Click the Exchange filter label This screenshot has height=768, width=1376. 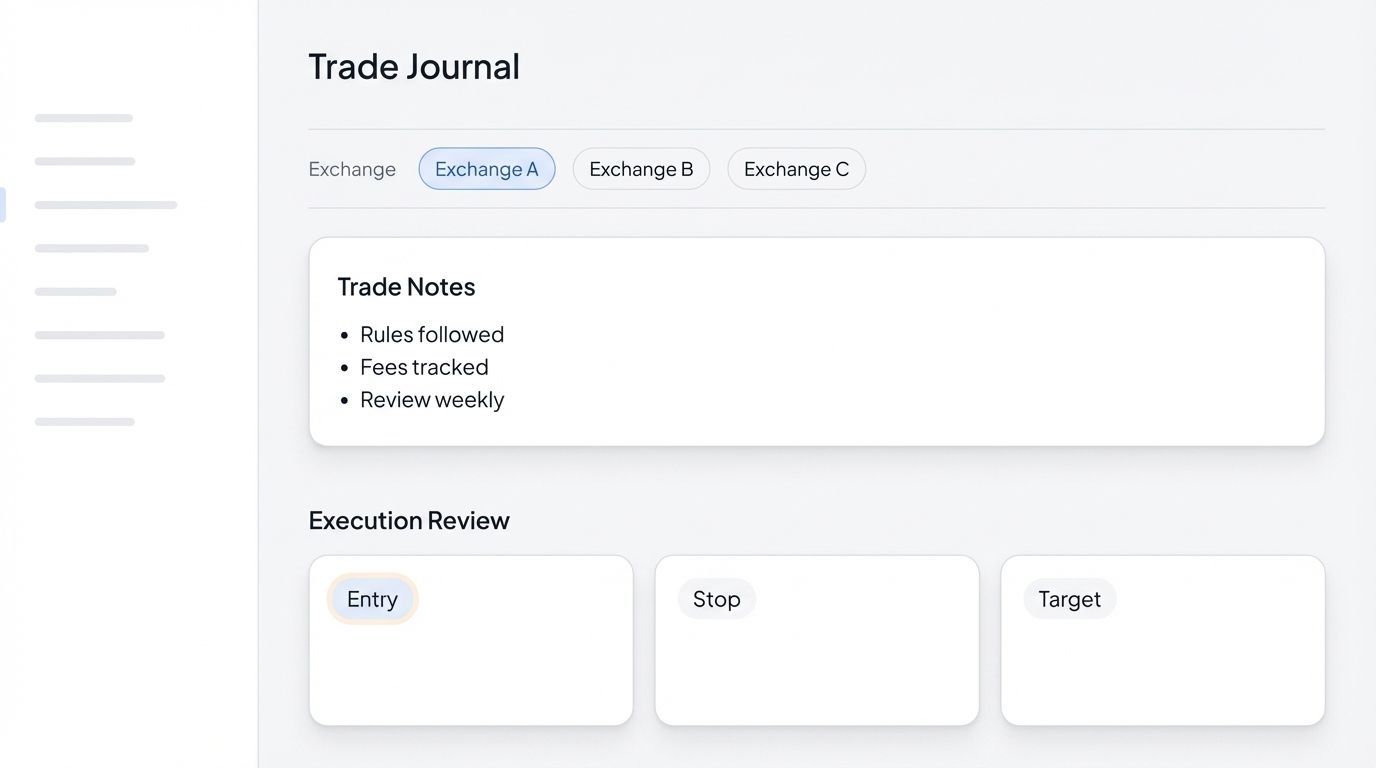(352, 169)
